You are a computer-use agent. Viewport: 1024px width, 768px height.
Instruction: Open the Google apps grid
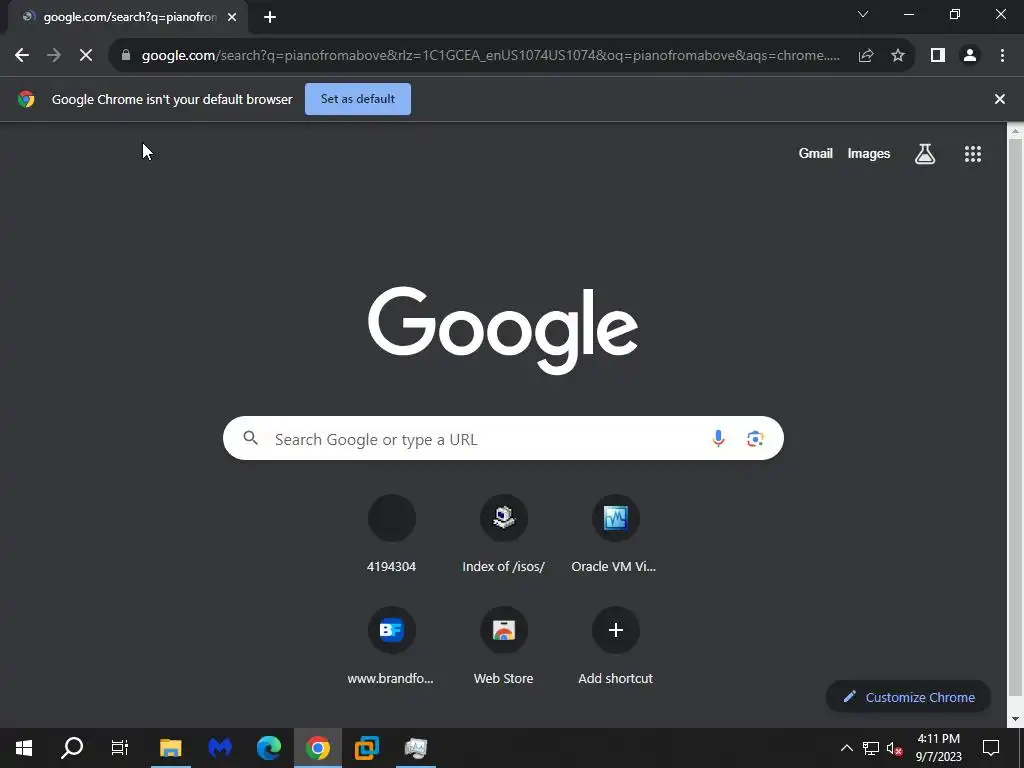click(973, 154)
